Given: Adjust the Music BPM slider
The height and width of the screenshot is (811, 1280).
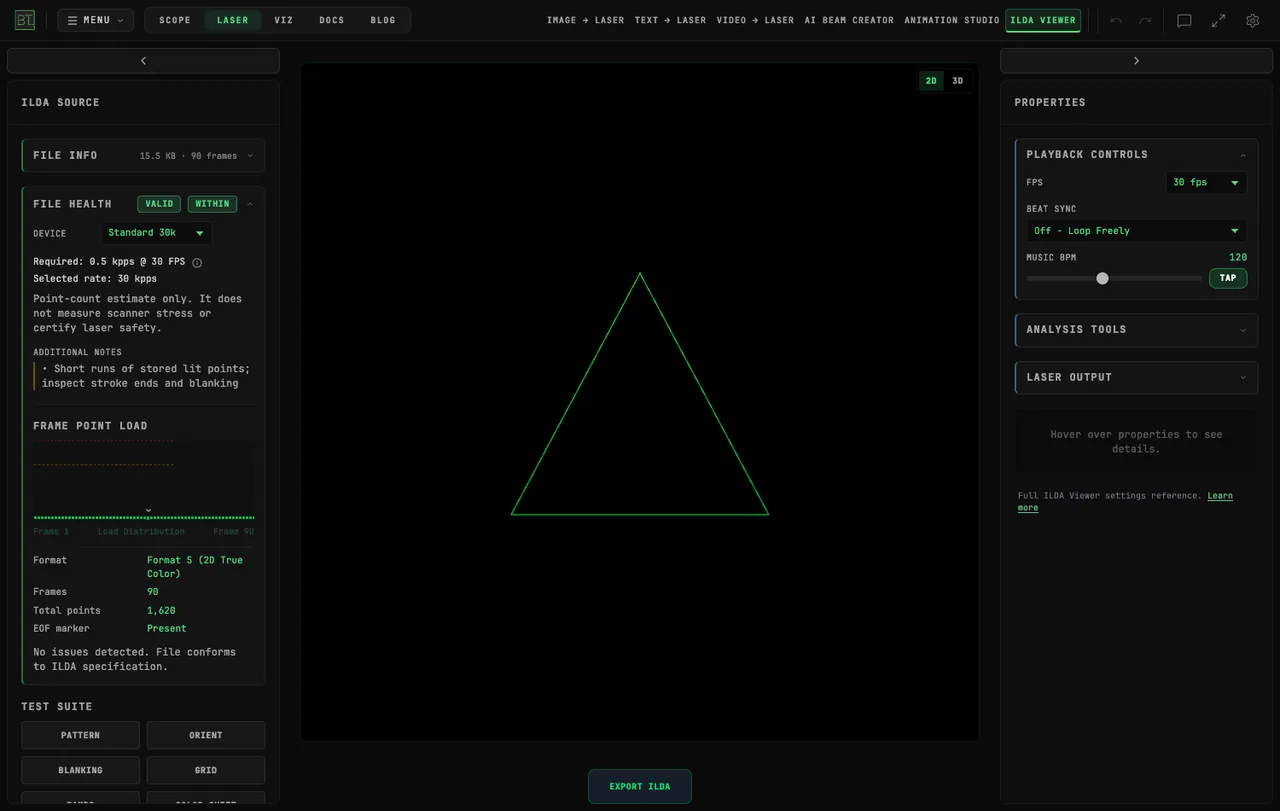Looking at the screenshot, I should [x=1114, y=278].
